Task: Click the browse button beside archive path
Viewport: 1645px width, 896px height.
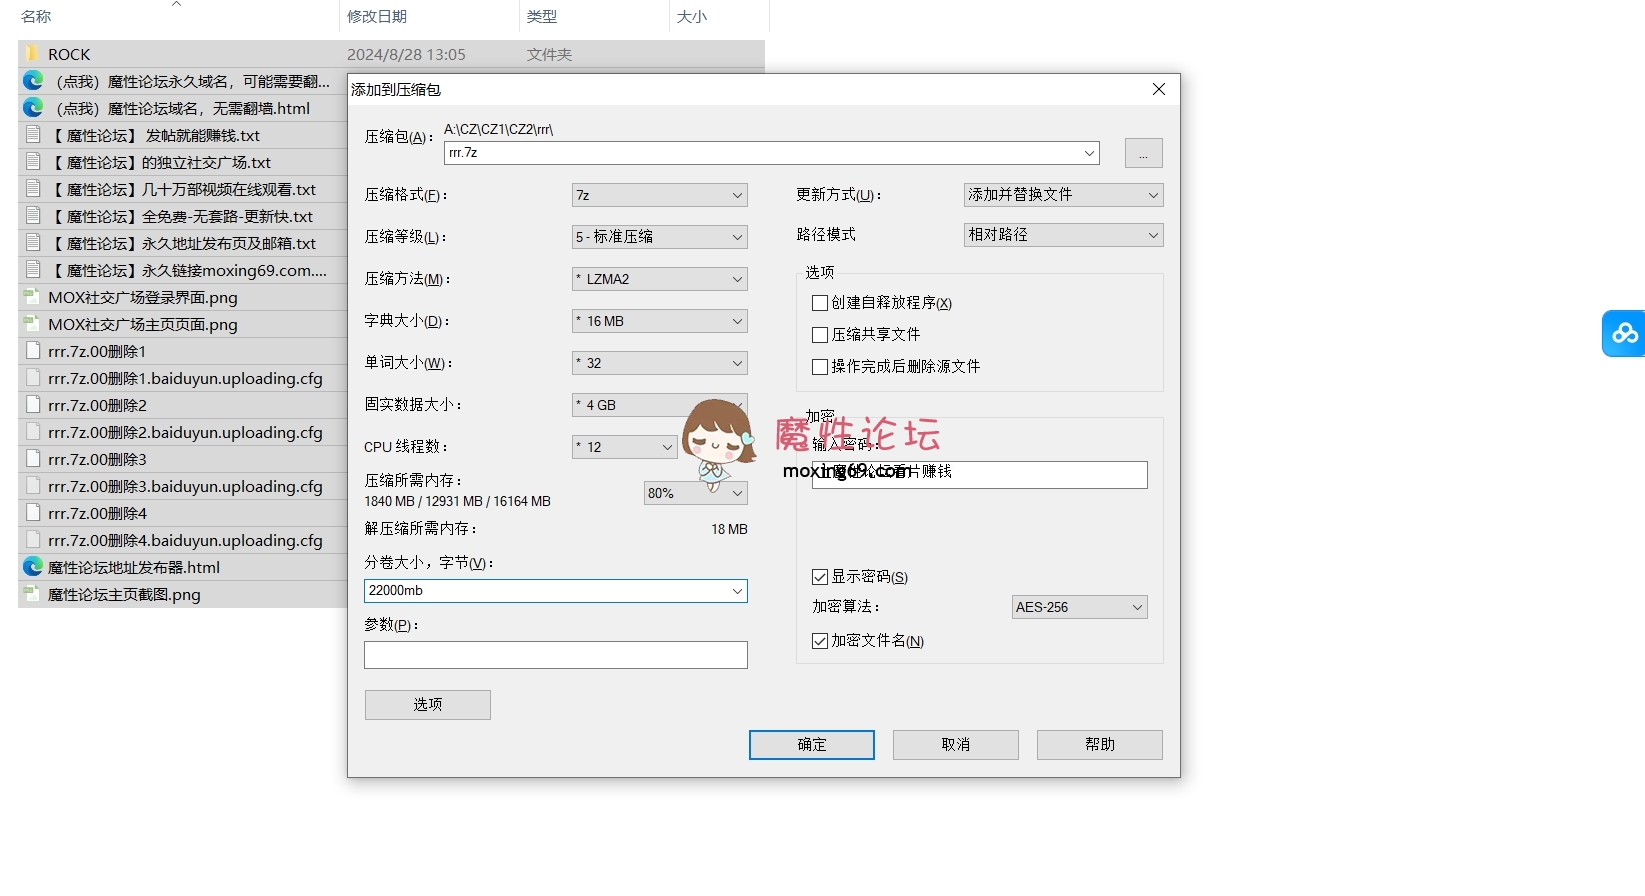Action: tap(1143, 153)
